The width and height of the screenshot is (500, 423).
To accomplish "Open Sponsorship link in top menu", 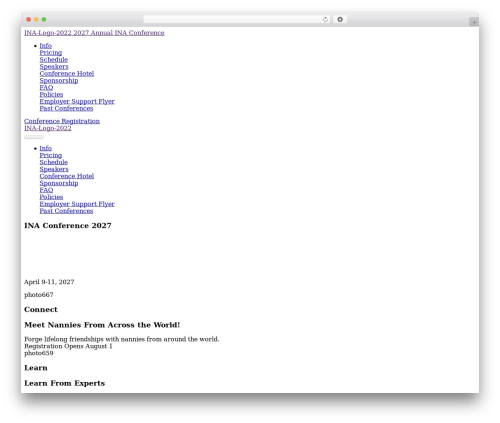I will 59,81.
